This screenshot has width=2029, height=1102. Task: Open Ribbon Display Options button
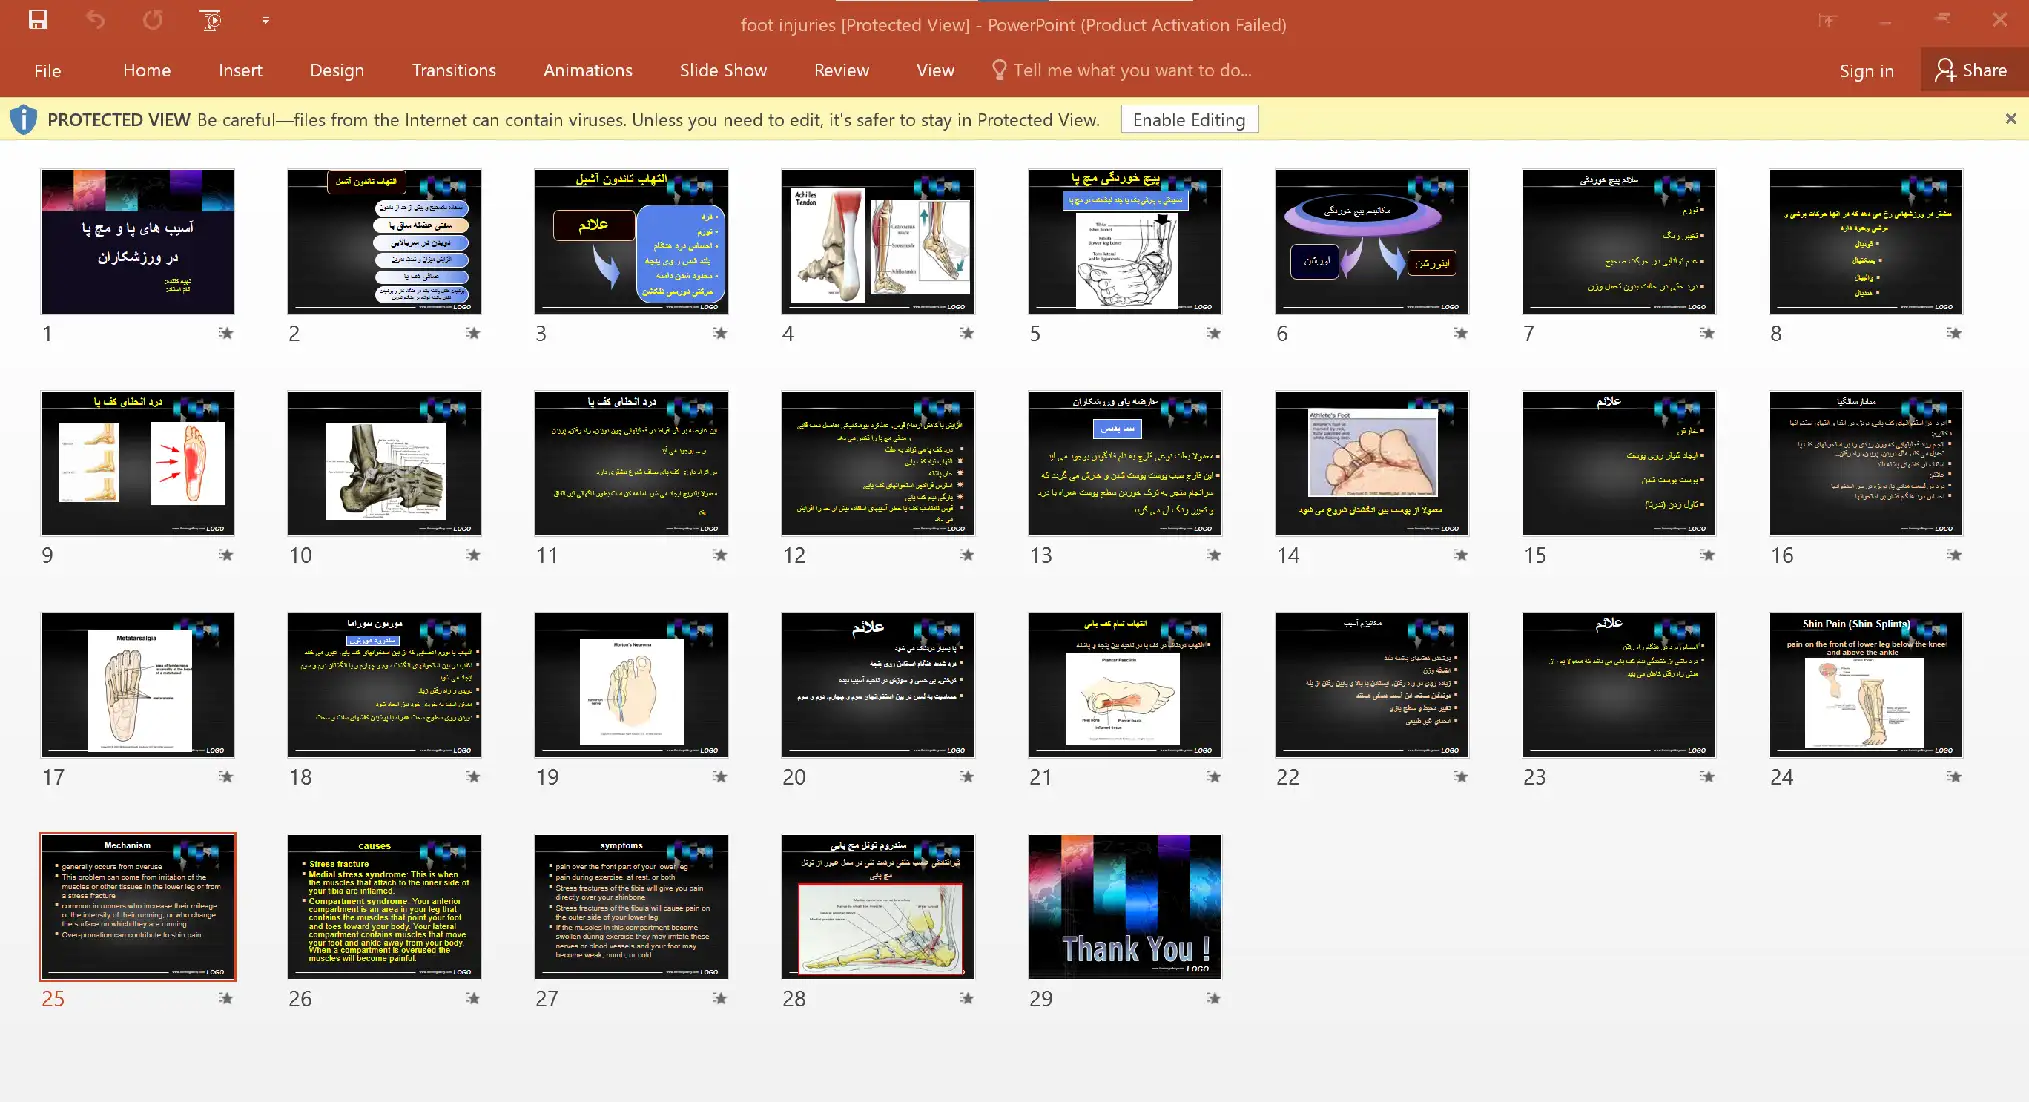(1827, 20)
